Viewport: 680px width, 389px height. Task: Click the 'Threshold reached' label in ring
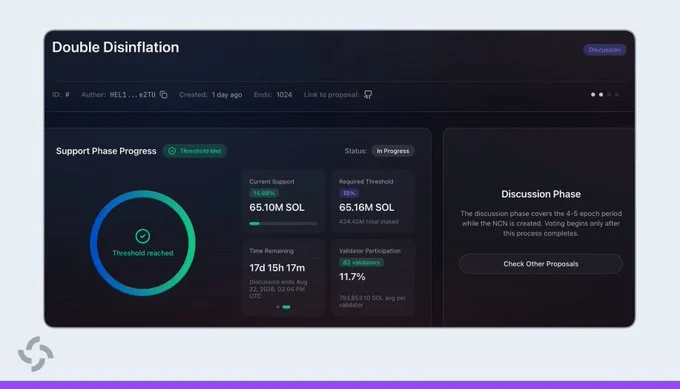[143, 253]
